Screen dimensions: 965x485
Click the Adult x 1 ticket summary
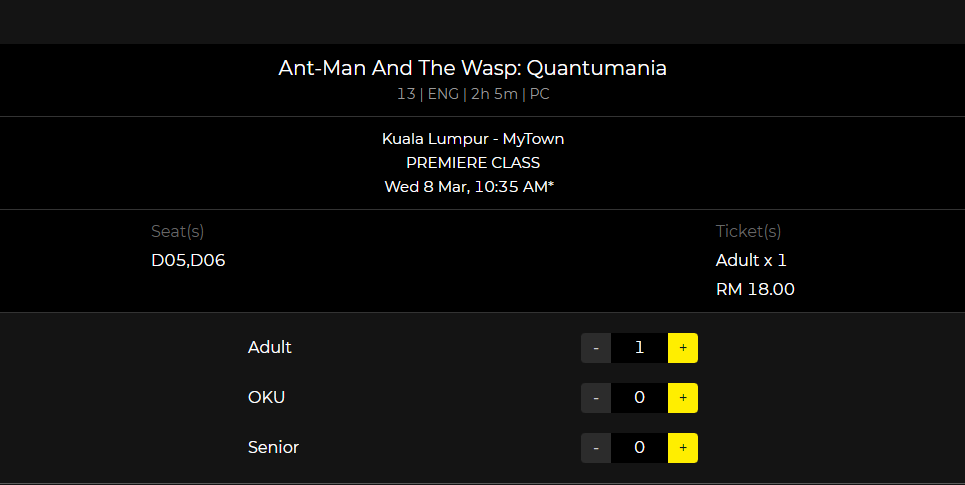[751, 260]
